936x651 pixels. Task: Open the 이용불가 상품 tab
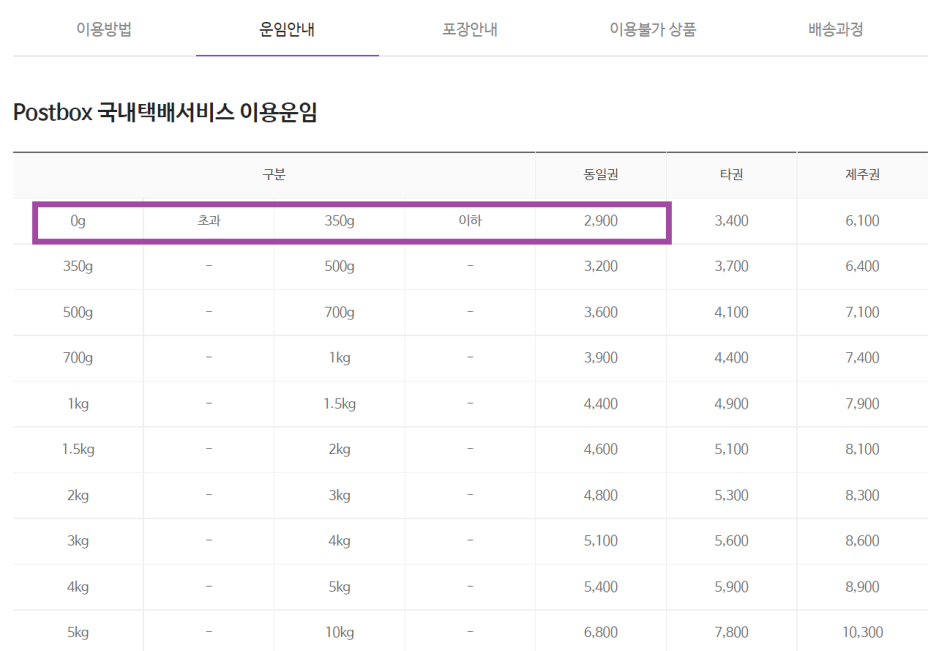[x=653, y=29]
